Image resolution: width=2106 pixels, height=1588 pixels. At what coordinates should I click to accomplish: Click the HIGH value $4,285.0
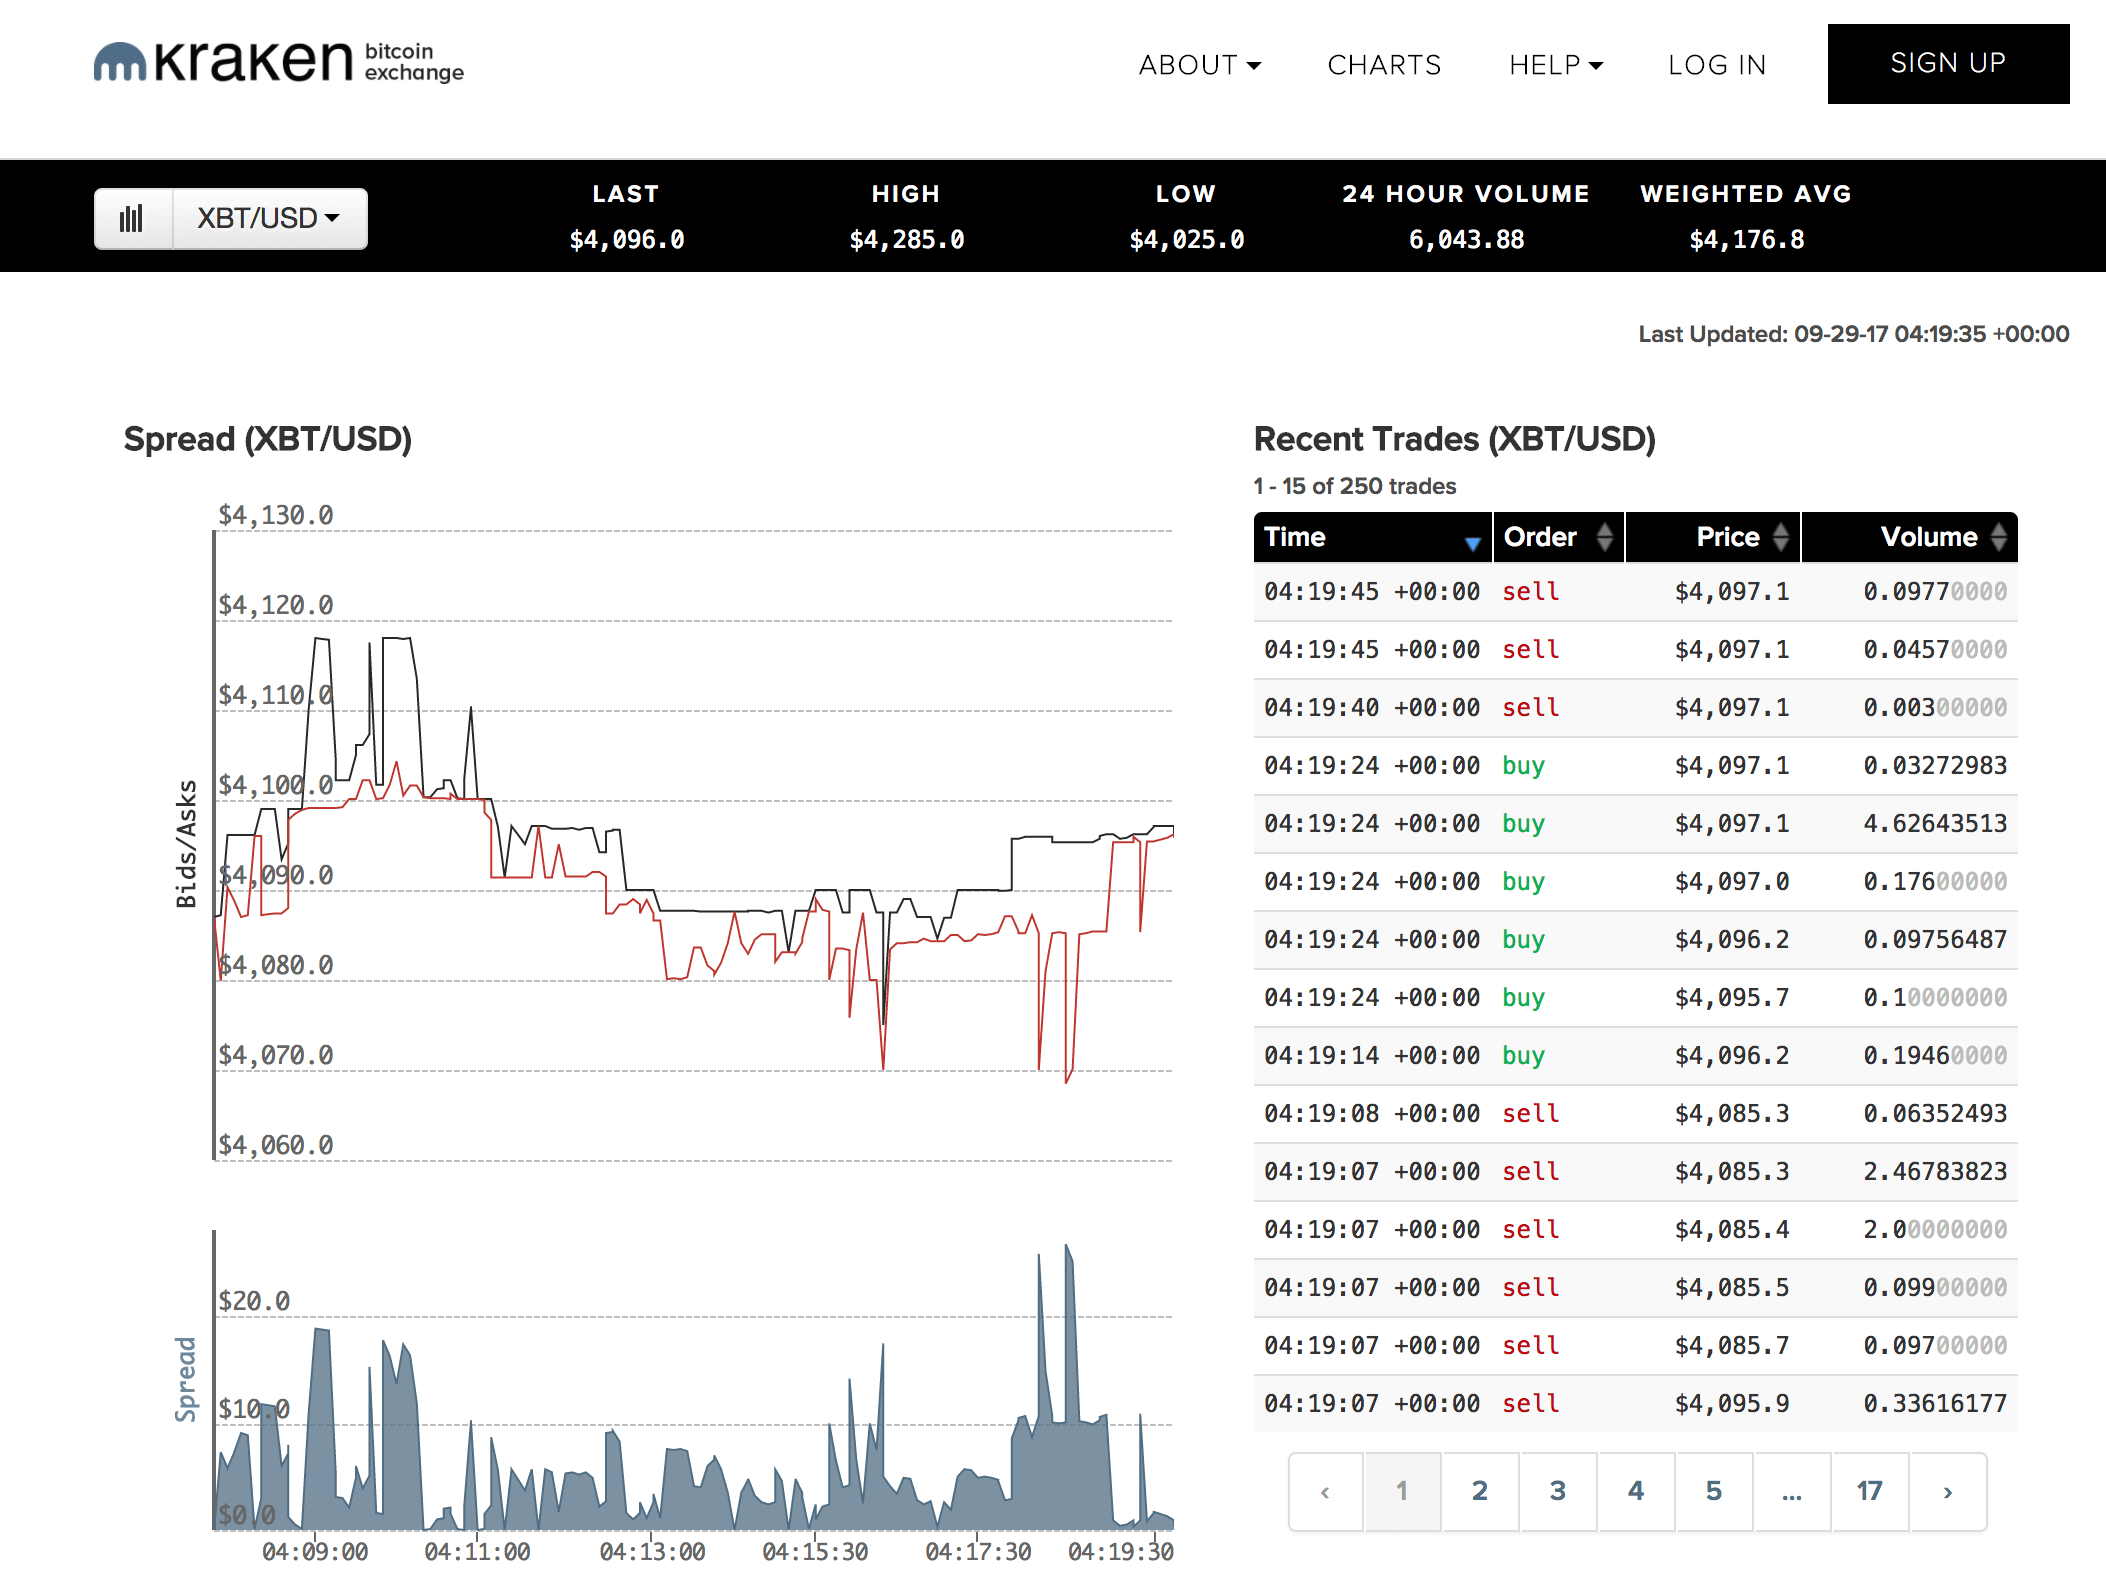coord(907,240)
